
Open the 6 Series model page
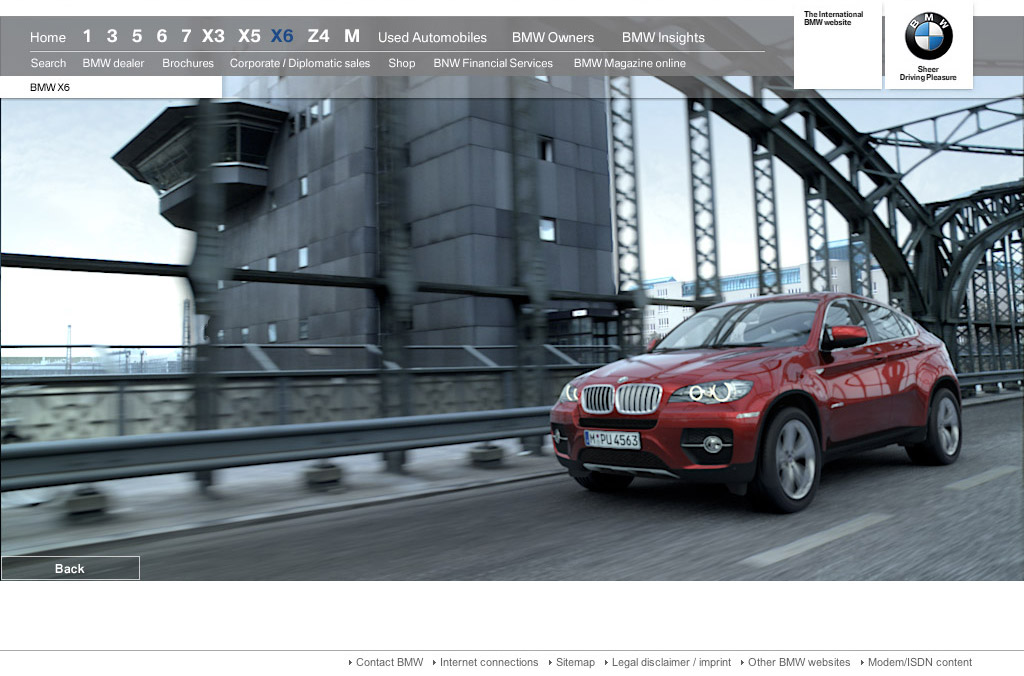pos(161,36)
